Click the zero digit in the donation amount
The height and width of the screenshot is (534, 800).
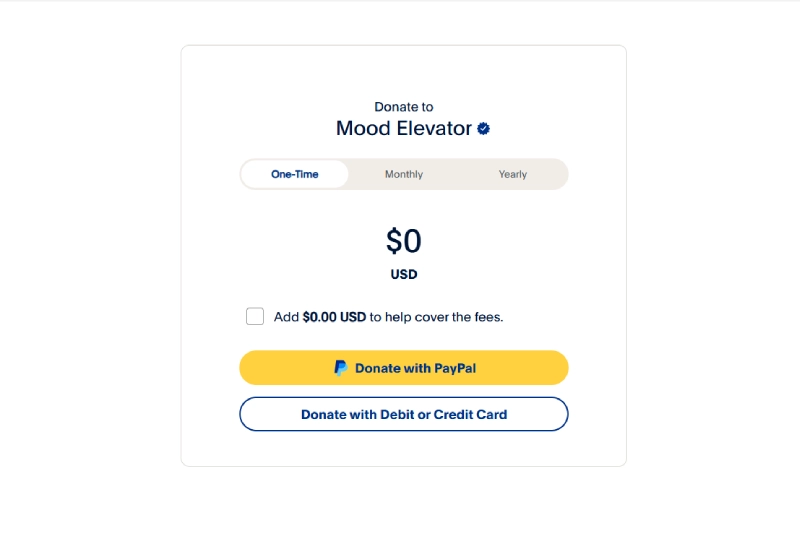(412, 241)
